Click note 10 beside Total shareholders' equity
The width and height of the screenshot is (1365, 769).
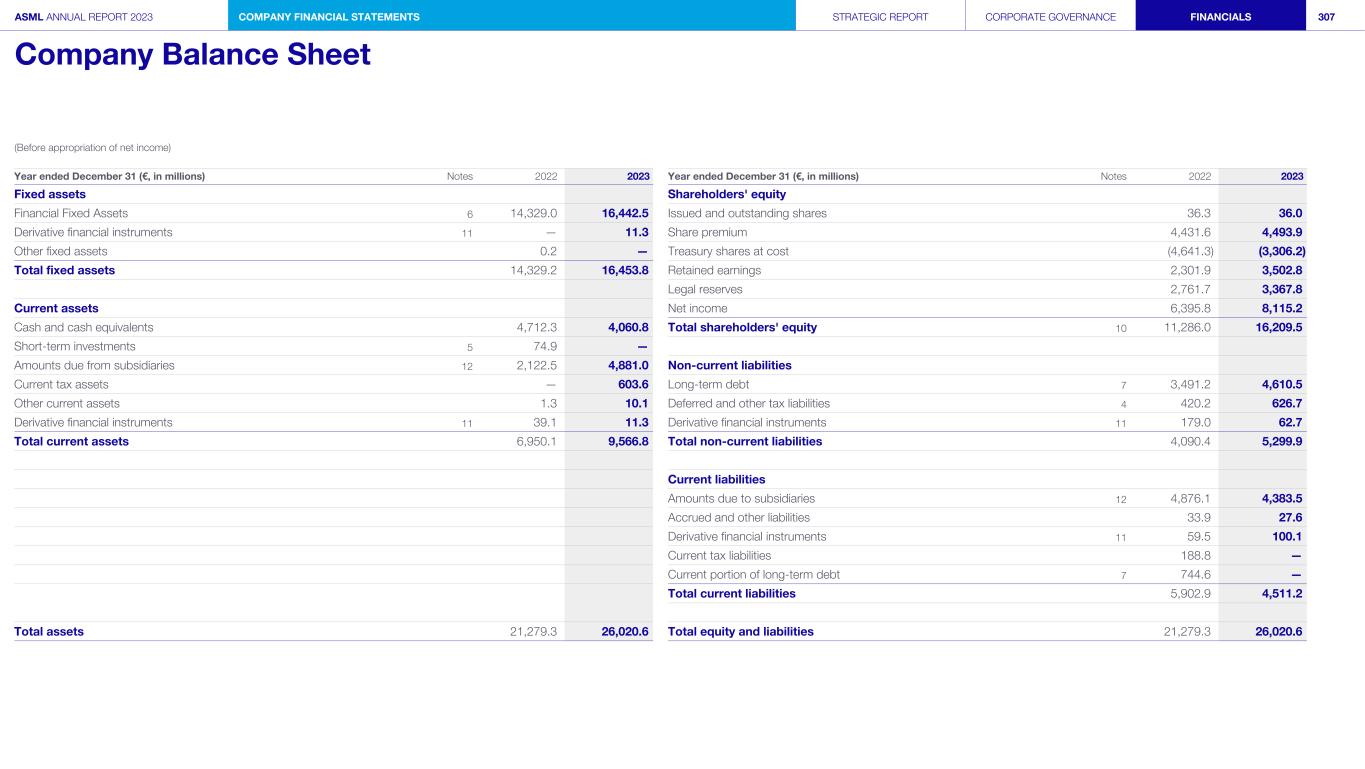(1120, 328)
